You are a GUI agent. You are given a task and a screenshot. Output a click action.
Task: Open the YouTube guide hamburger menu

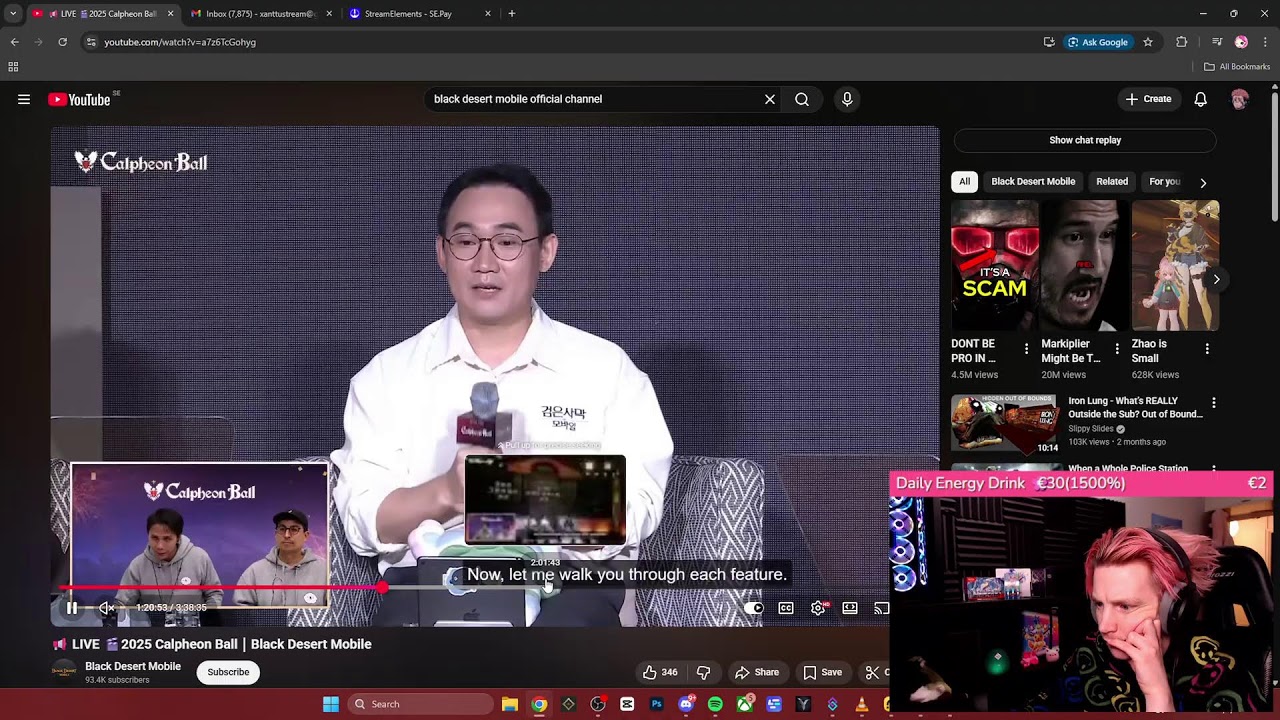pyautogui.click(x=24, y=99)
